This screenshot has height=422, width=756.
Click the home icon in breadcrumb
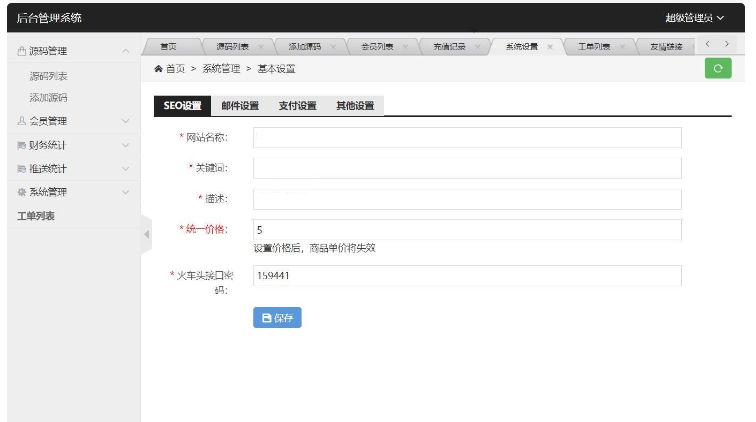pyautogui.click(x=158, y=69)
